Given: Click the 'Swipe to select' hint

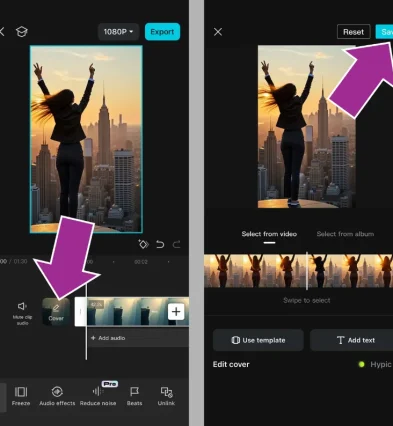Looking at the screenshot, I should [x=307, y=300].
